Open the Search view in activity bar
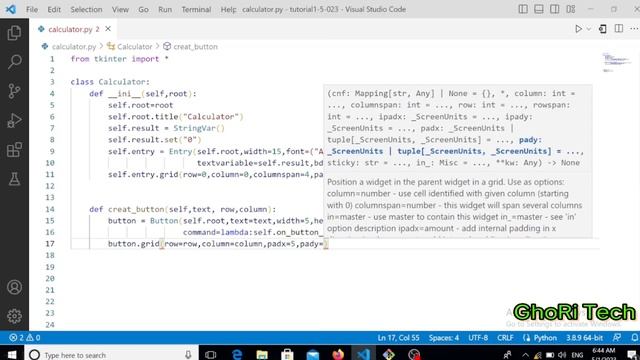Screen dimensions: 640x360 [14, 62]
